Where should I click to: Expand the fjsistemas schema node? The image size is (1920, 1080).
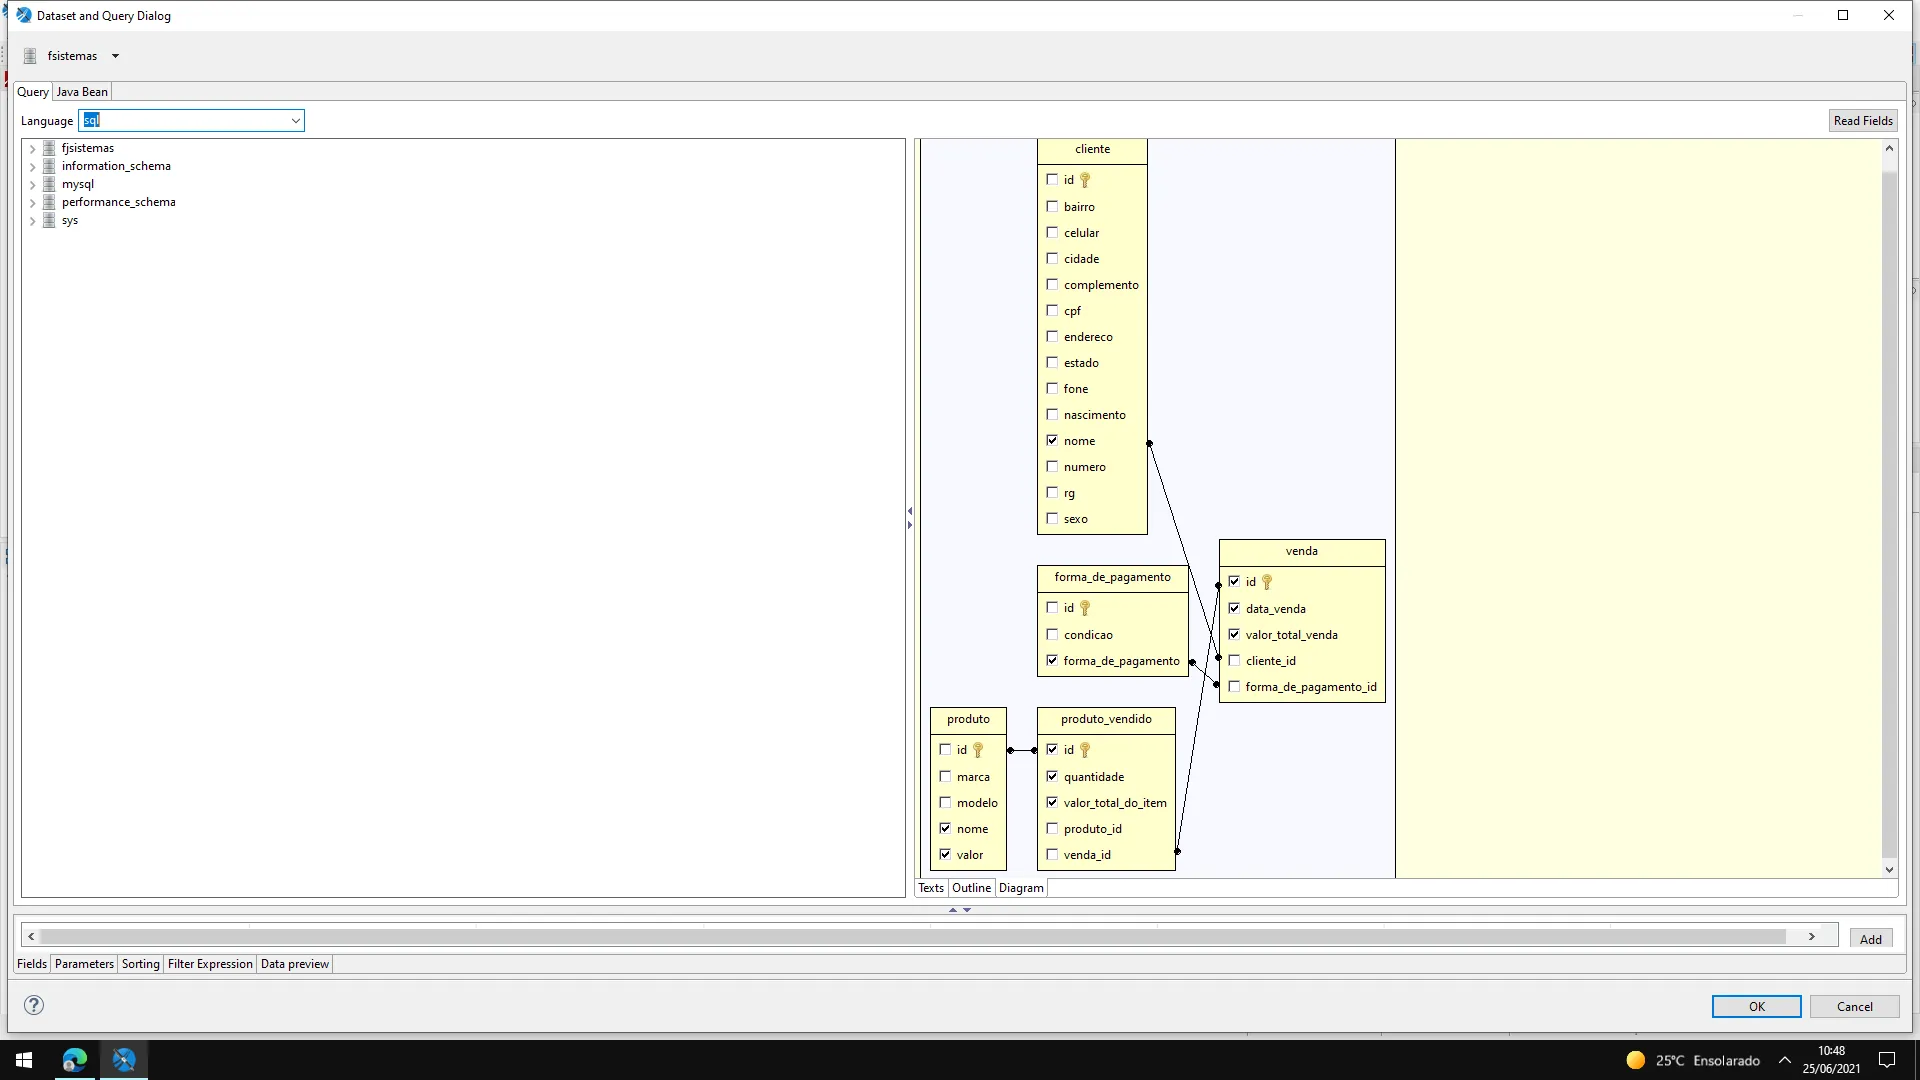click(x=32, y=148)
